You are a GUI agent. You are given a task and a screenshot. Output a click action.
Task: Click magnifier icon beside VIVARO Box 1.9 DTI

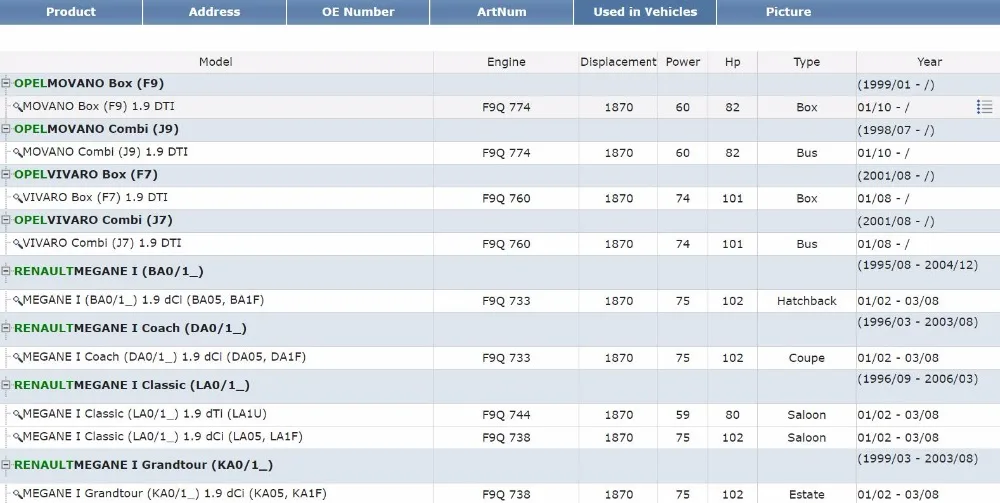click(18, 198)
